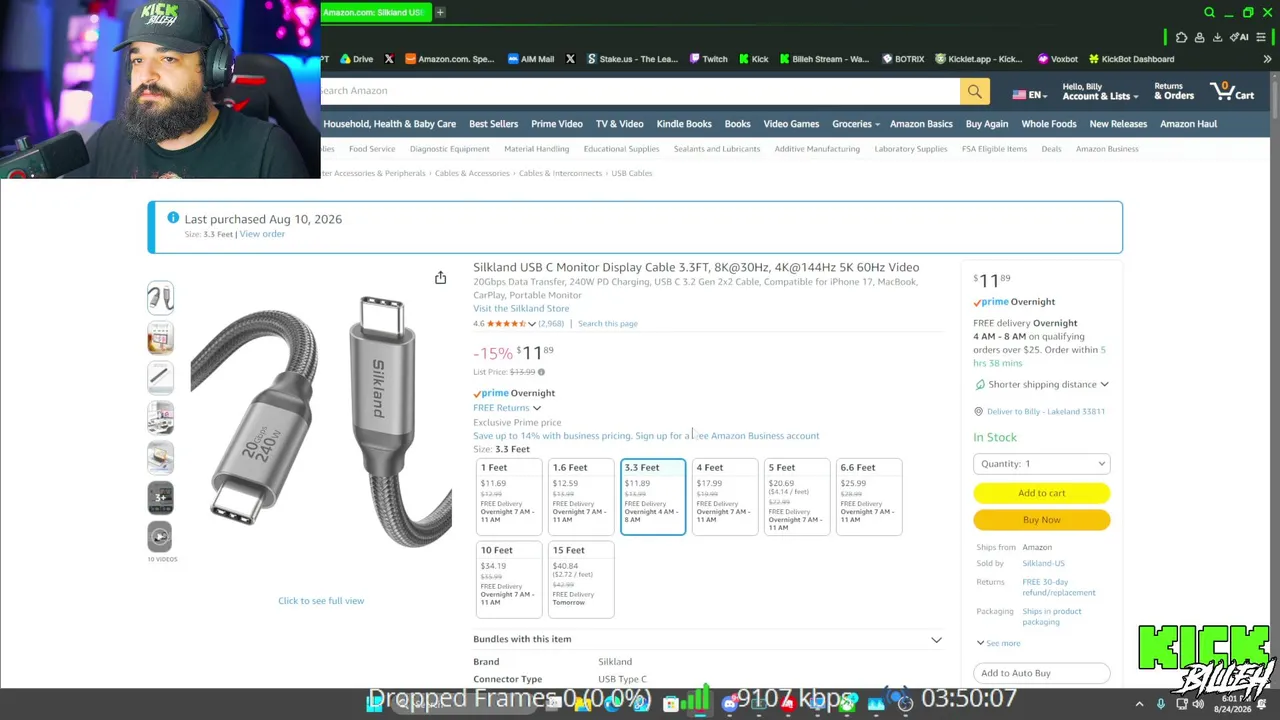Click Add to Auto Buy button
This screenshot has height=720, width=1280.
(1041, 673)
